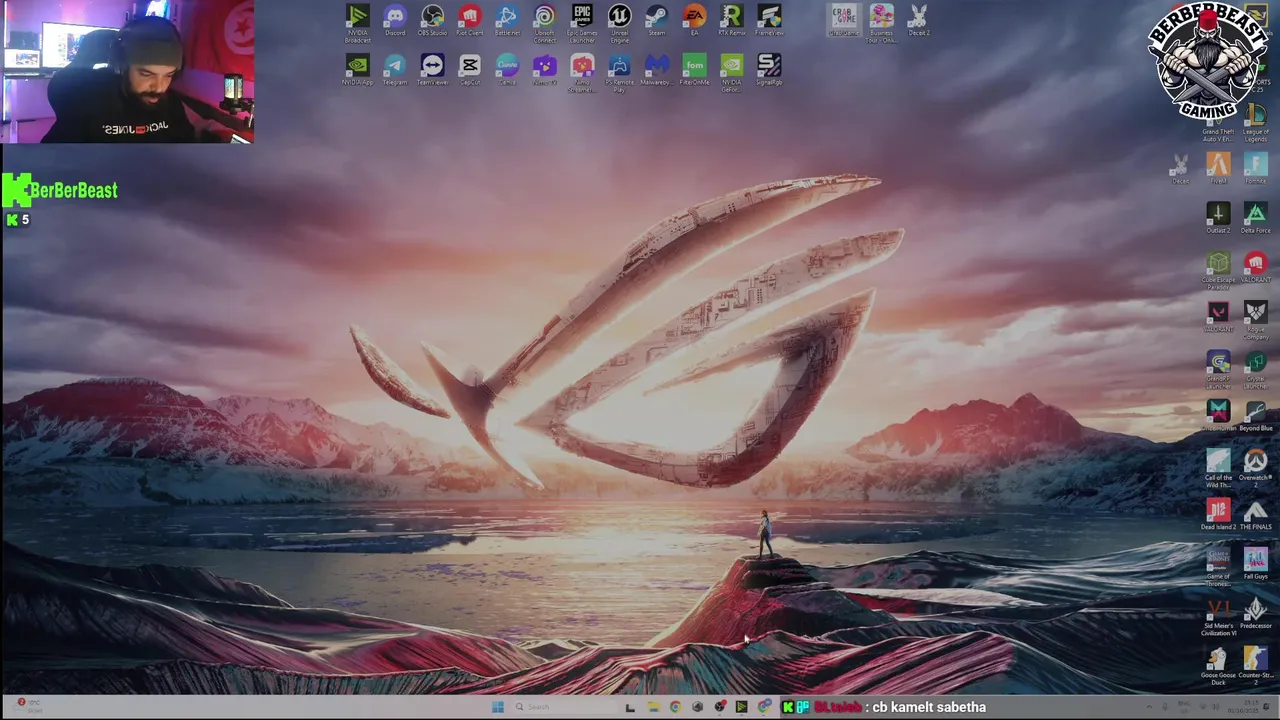Screen dimensions: 1280x720
Task: Open the Fortnite shortcut
Action: (1256, 168)
